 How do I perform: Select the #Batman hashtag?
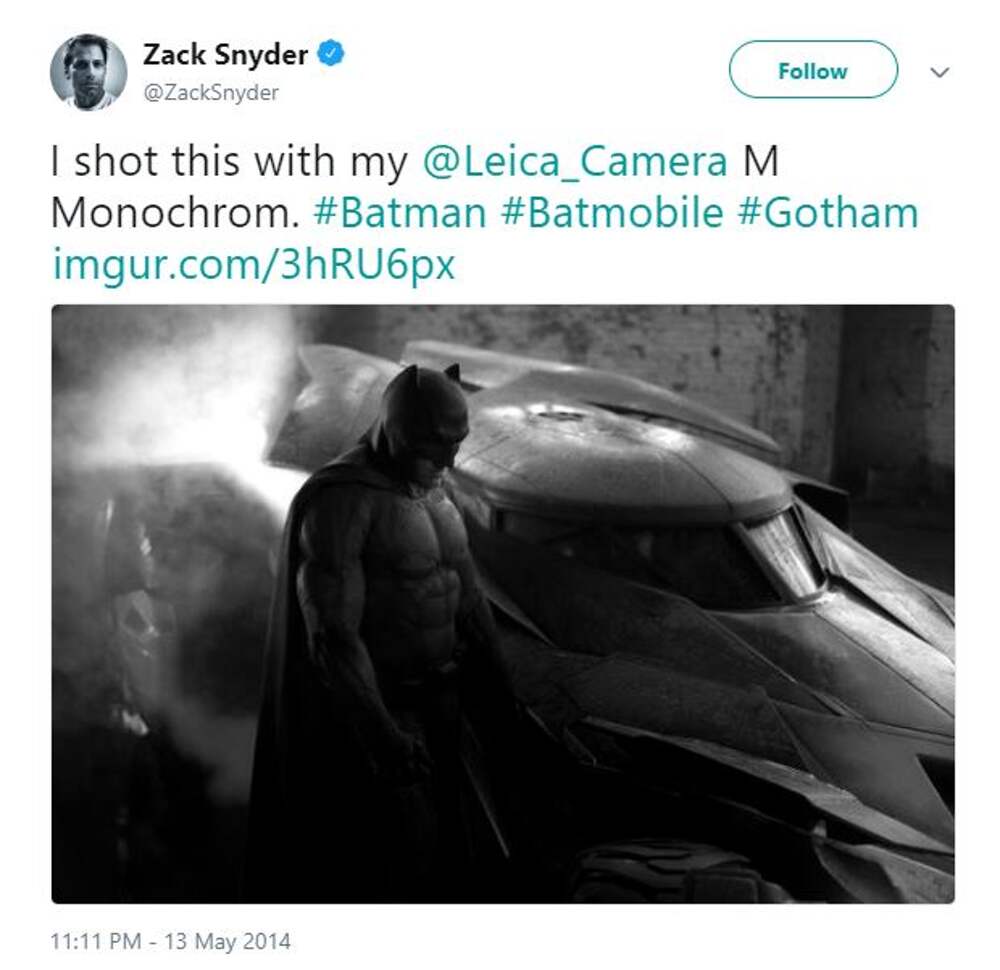pos(399,213)
